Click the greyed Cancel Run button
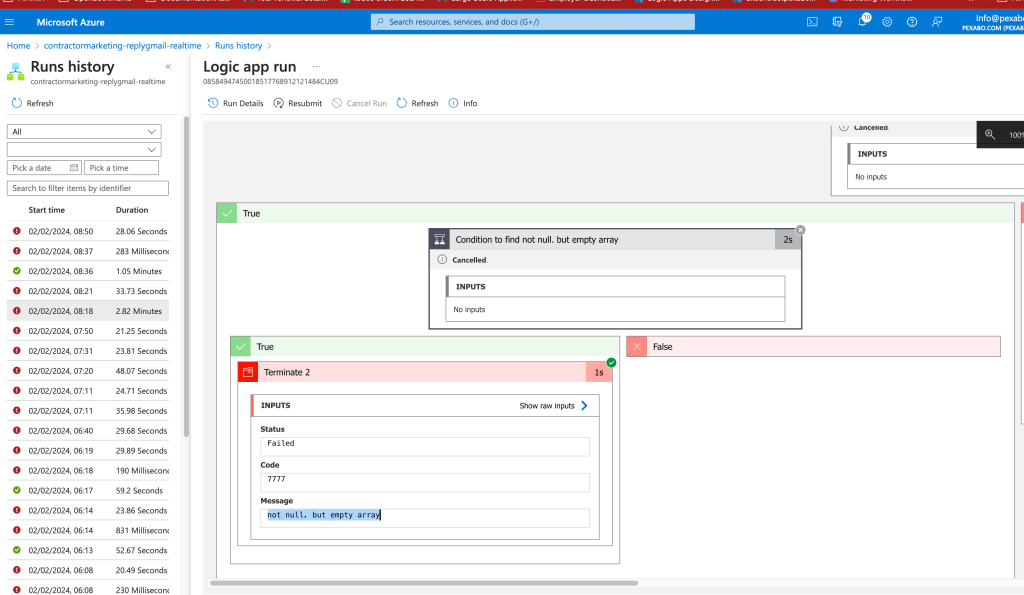This screenshot has height=595, width=1024. point(359,103)
